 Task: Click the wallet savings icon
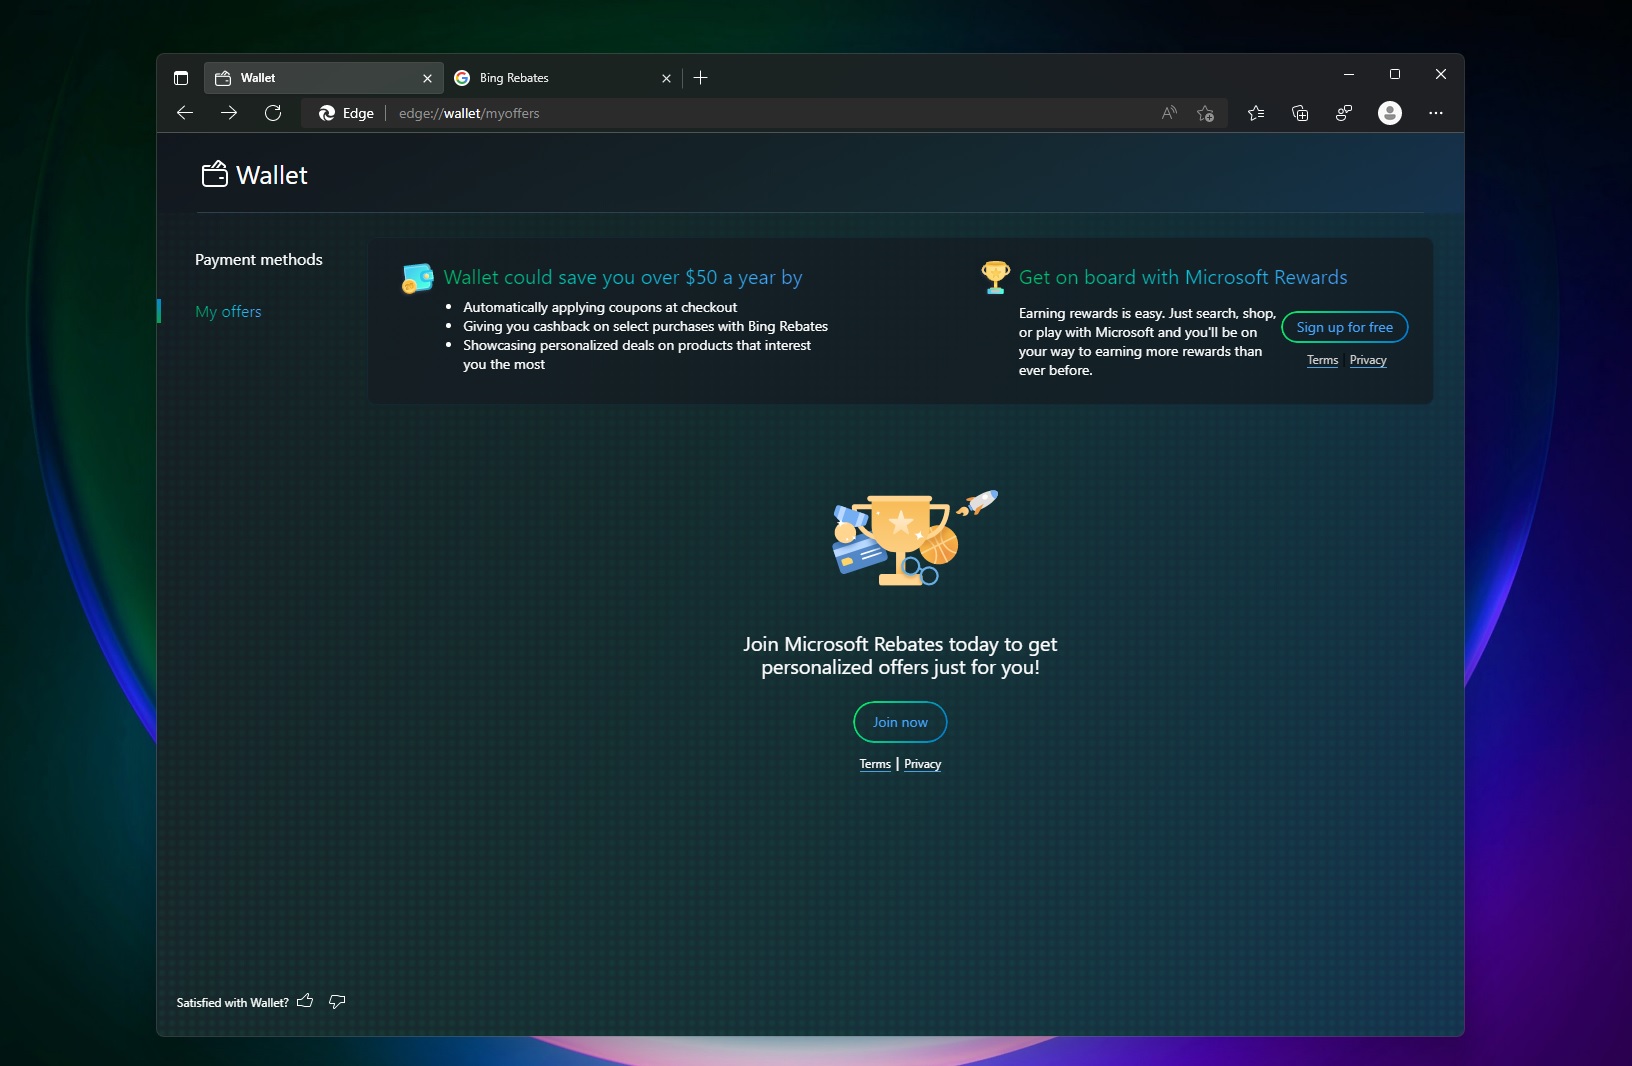tap(417, 278)
